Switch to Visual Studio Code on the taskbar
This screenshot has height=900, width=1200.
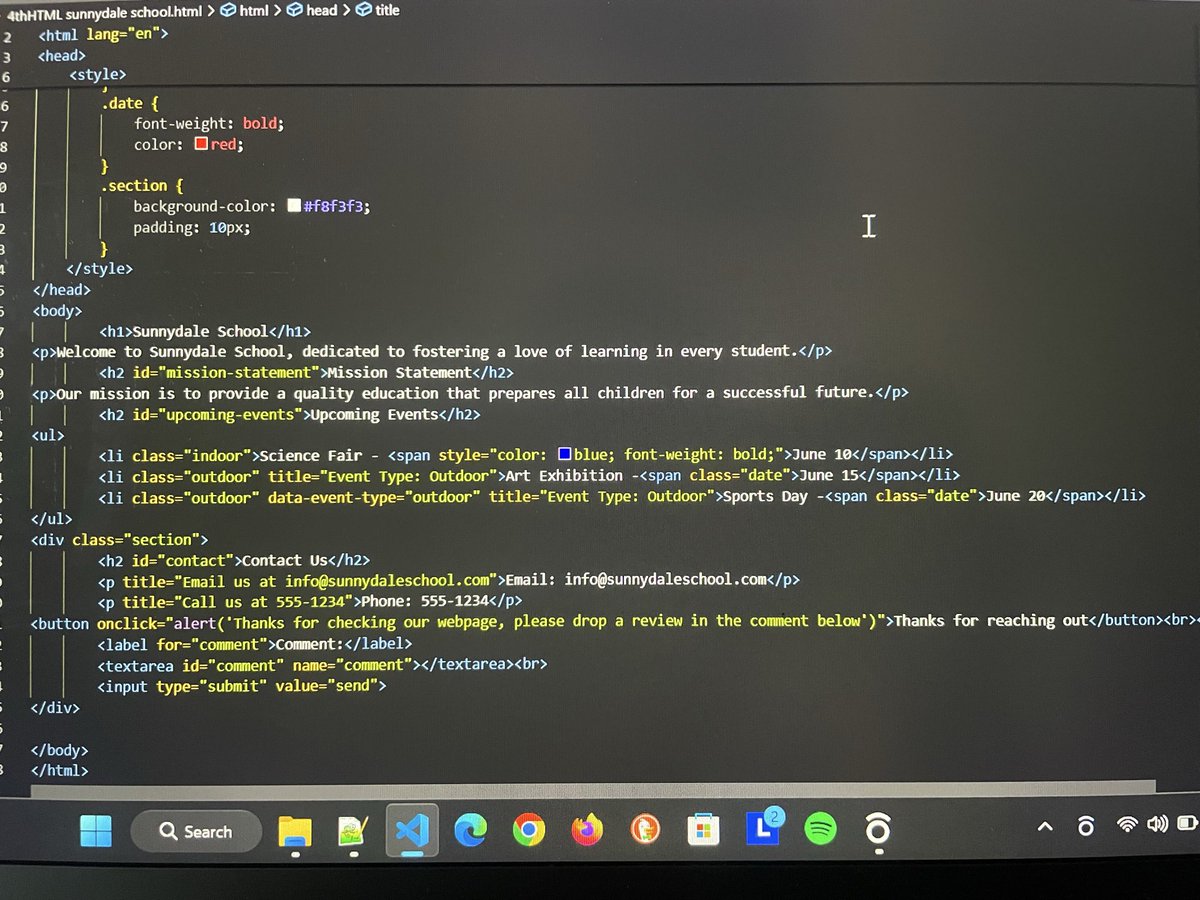[x=411, y=831]
